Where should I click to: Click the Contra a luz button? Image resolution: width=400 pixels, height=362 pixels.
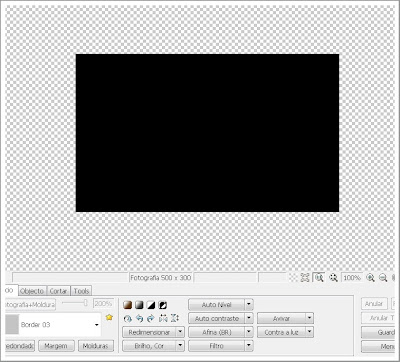click(x=281, y=332)
